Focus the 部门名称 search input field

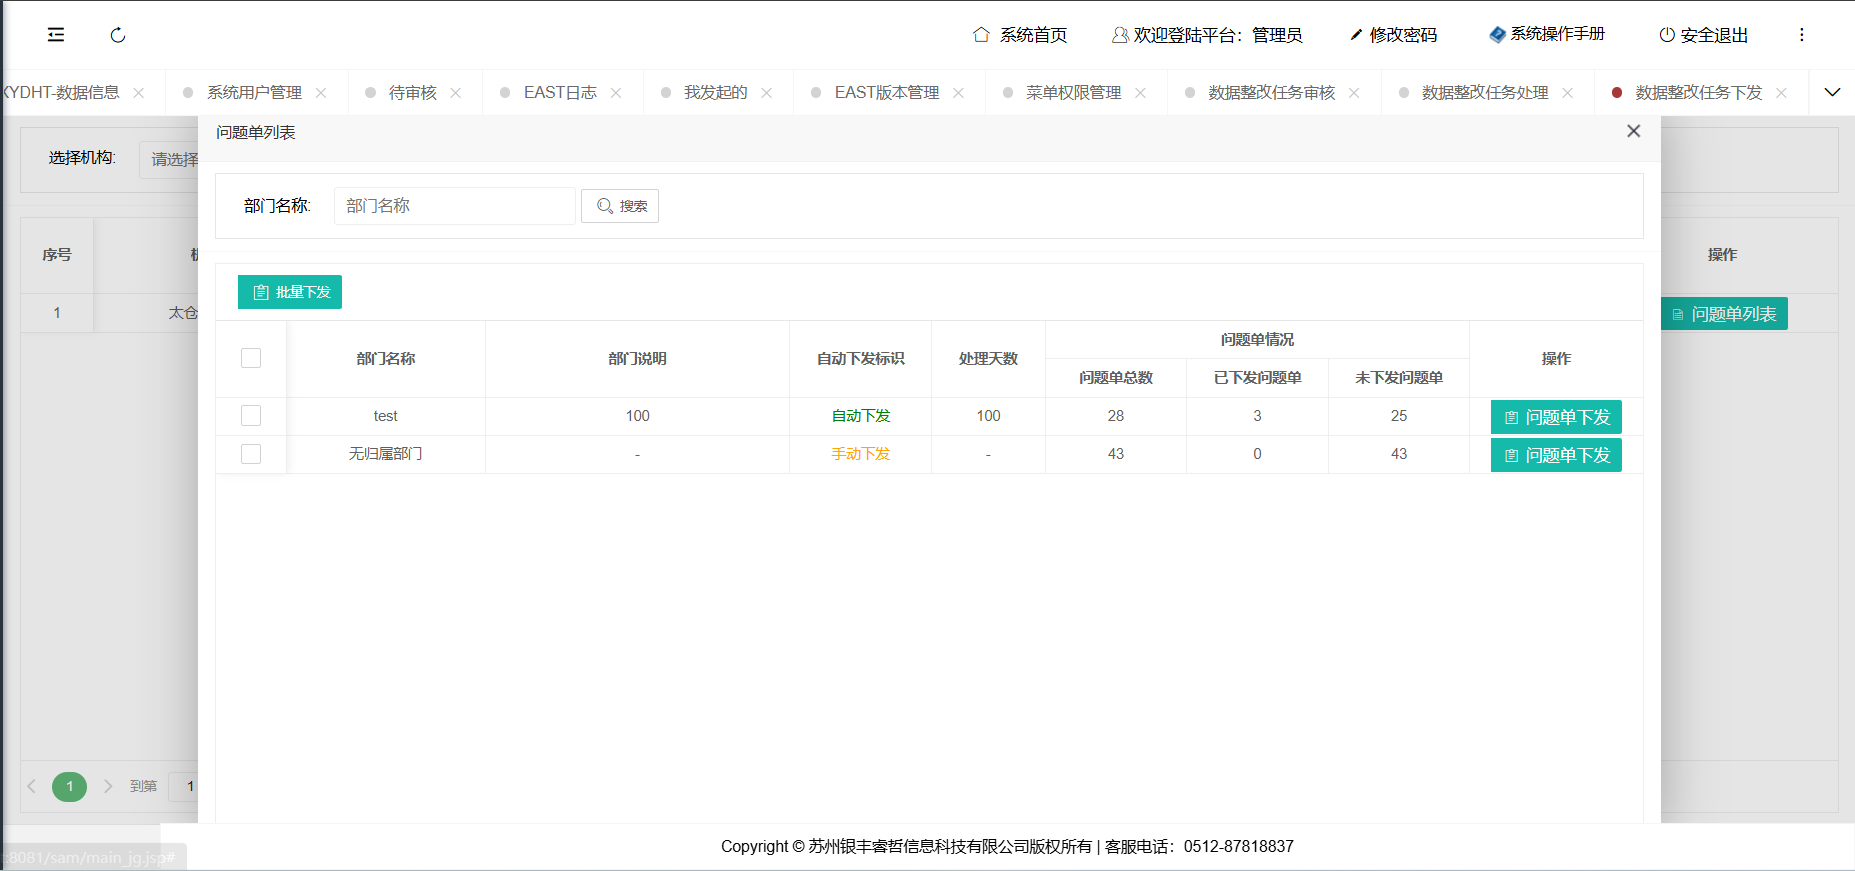[454, 206]
